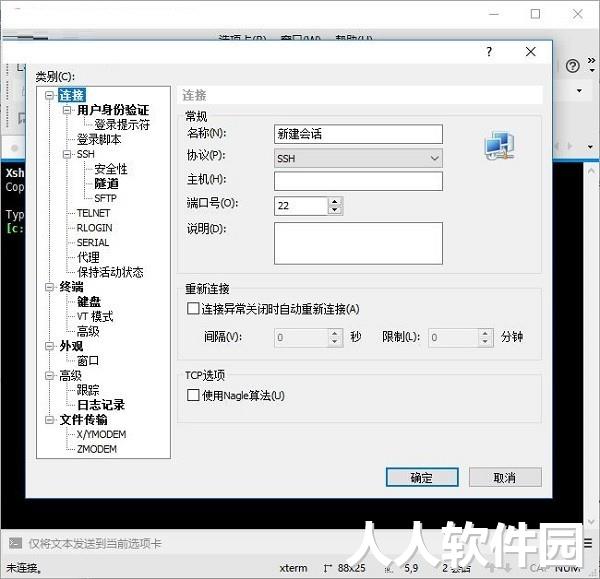Select SSH in the category tree
The width and height of the screenshot is (600, 579).
coord(85,154)
